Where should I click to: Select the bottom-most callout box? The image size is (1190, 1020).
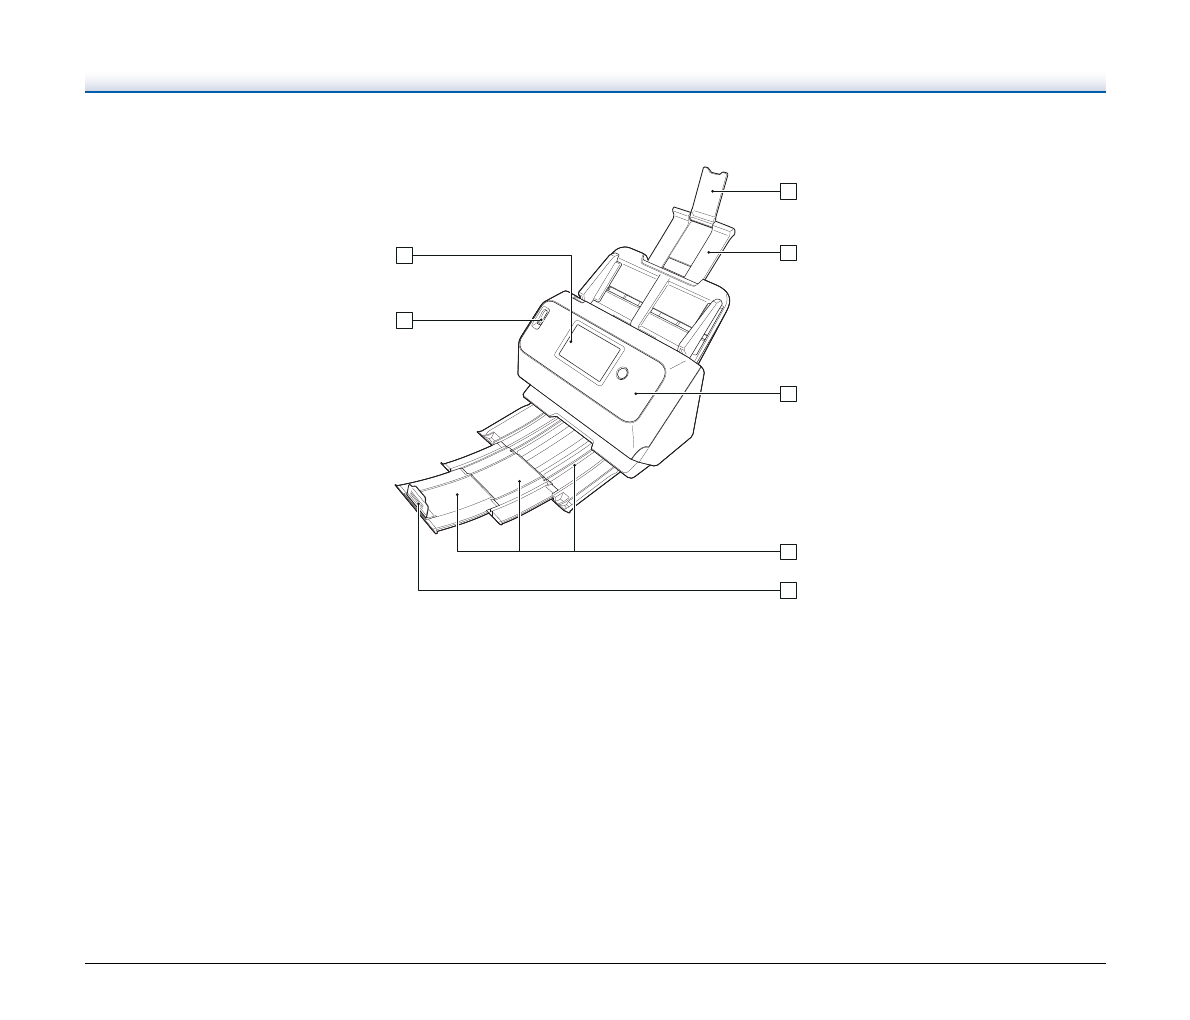(x=789, y=590)
